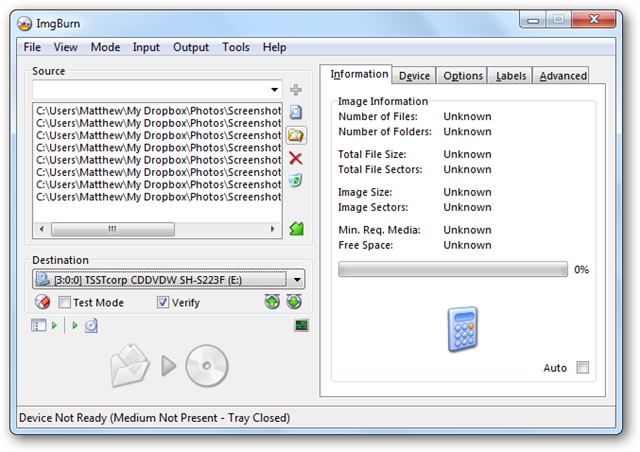The height and width of the screenshot is (452, 640).
Task: Expand the Source path dropdown
Action: click(274, 89)
